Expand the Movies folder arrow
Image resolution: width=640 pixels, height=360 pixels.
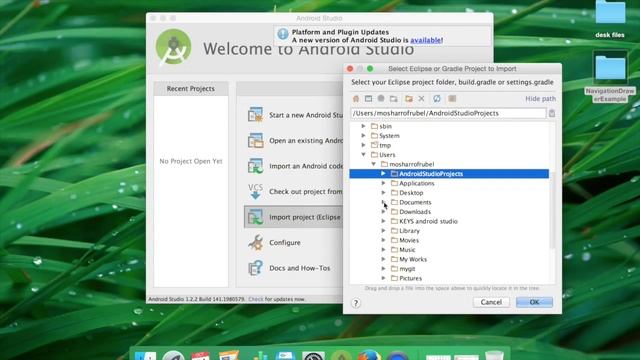click(383, 240)
